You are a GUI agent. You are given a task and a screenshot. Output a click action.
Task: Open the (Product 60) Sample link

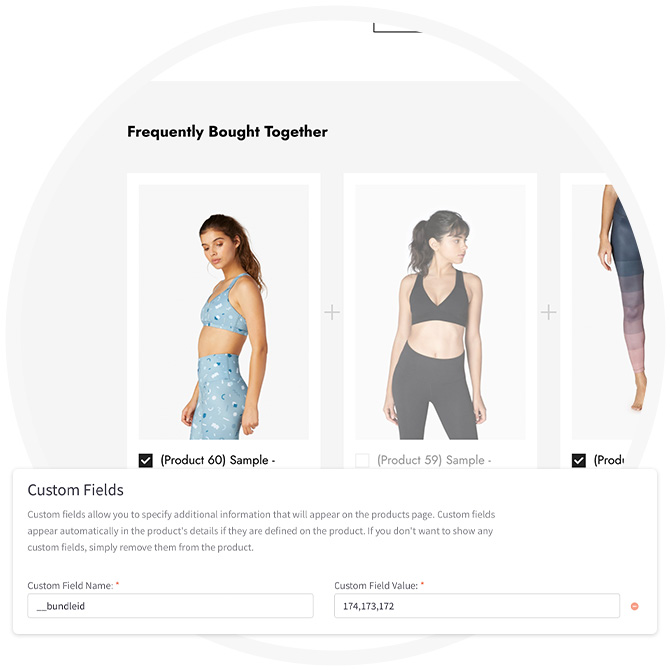click(x=217, y=460)
